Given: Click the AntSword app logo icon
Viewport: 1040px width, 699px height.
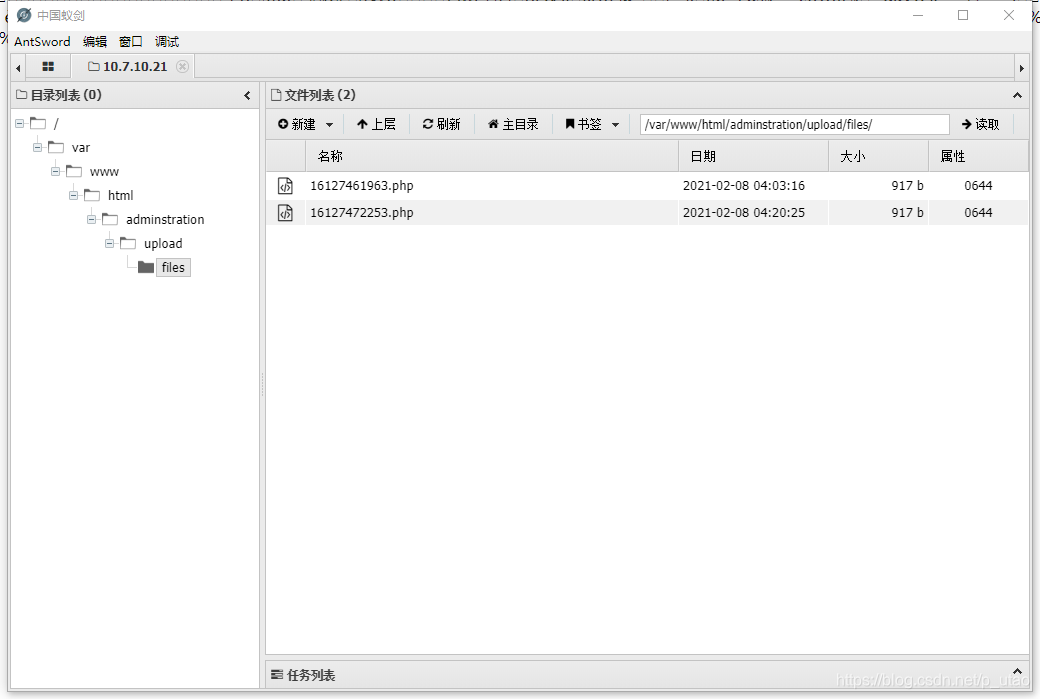Looking at the screenshot, I should [x=24, y=15].
